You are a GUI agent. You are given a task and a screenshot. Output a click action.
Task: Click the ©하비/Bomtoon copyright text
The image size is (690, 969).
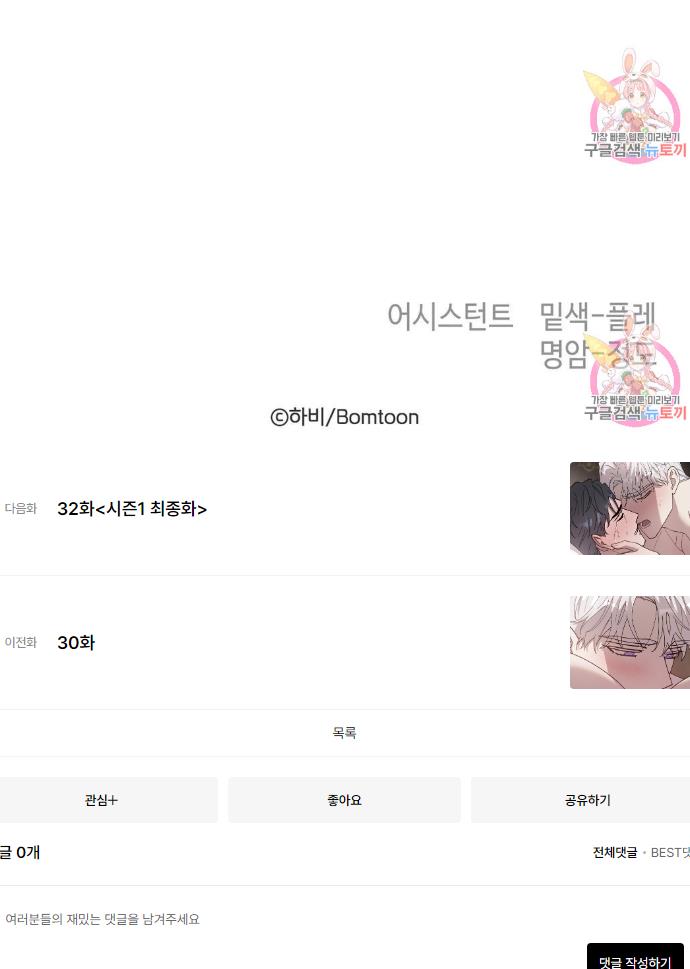(344, 417)
